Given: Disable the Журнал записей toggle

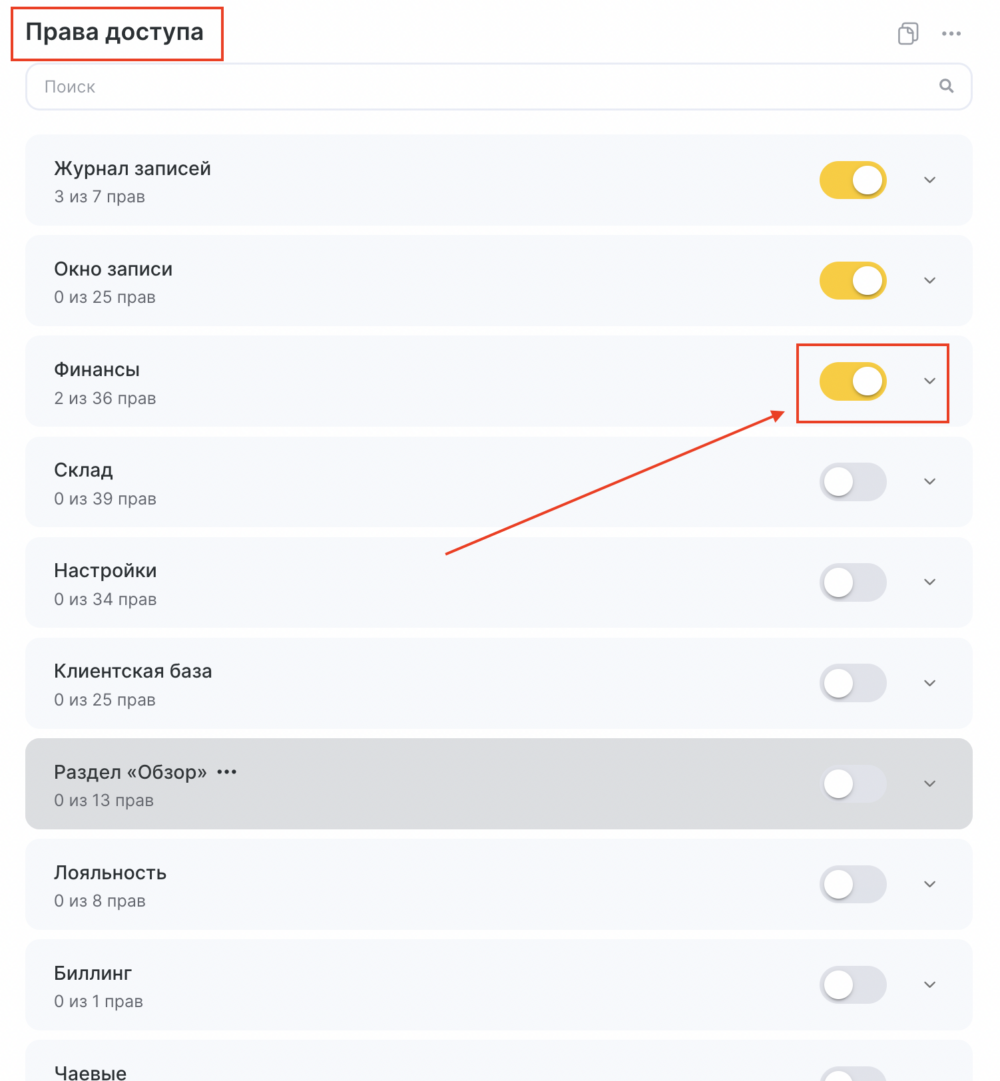Looking at the screenshot, I should 853,180.
